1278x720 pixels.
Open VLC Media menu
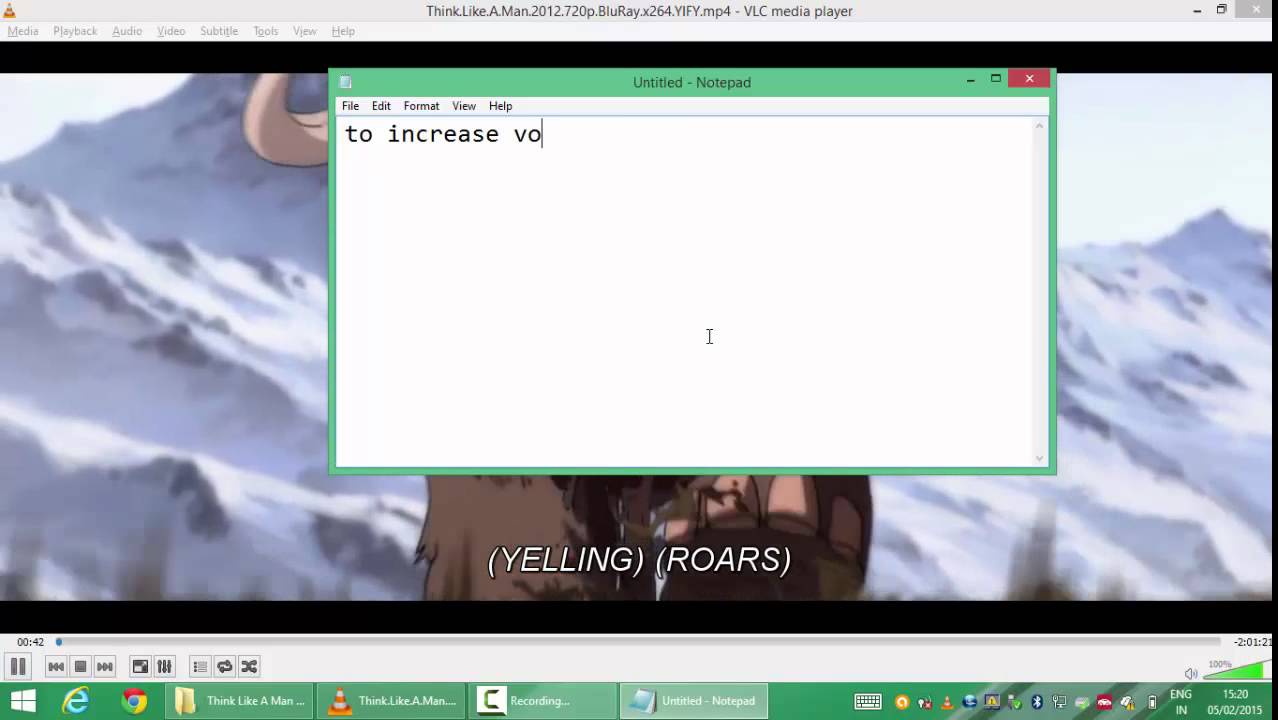point(23,31)
